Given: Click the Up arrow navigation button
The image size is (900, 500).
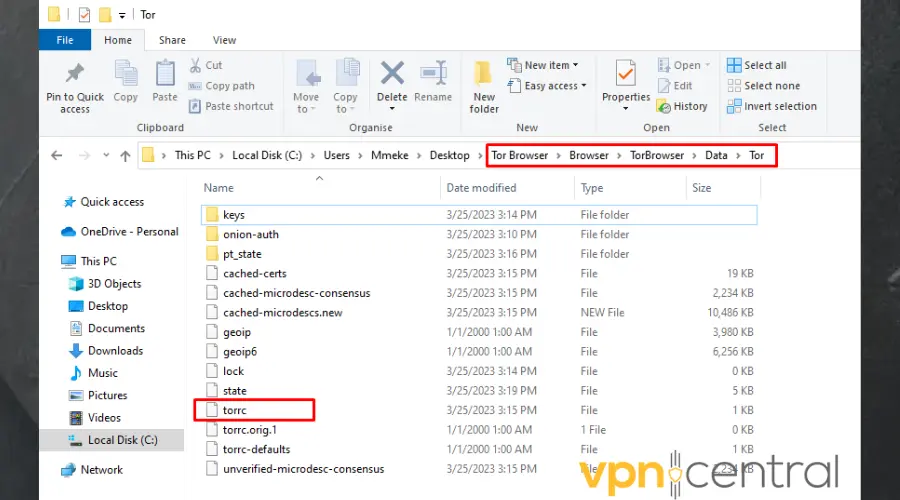Looking at the screenshot, I should pos(125,156).
